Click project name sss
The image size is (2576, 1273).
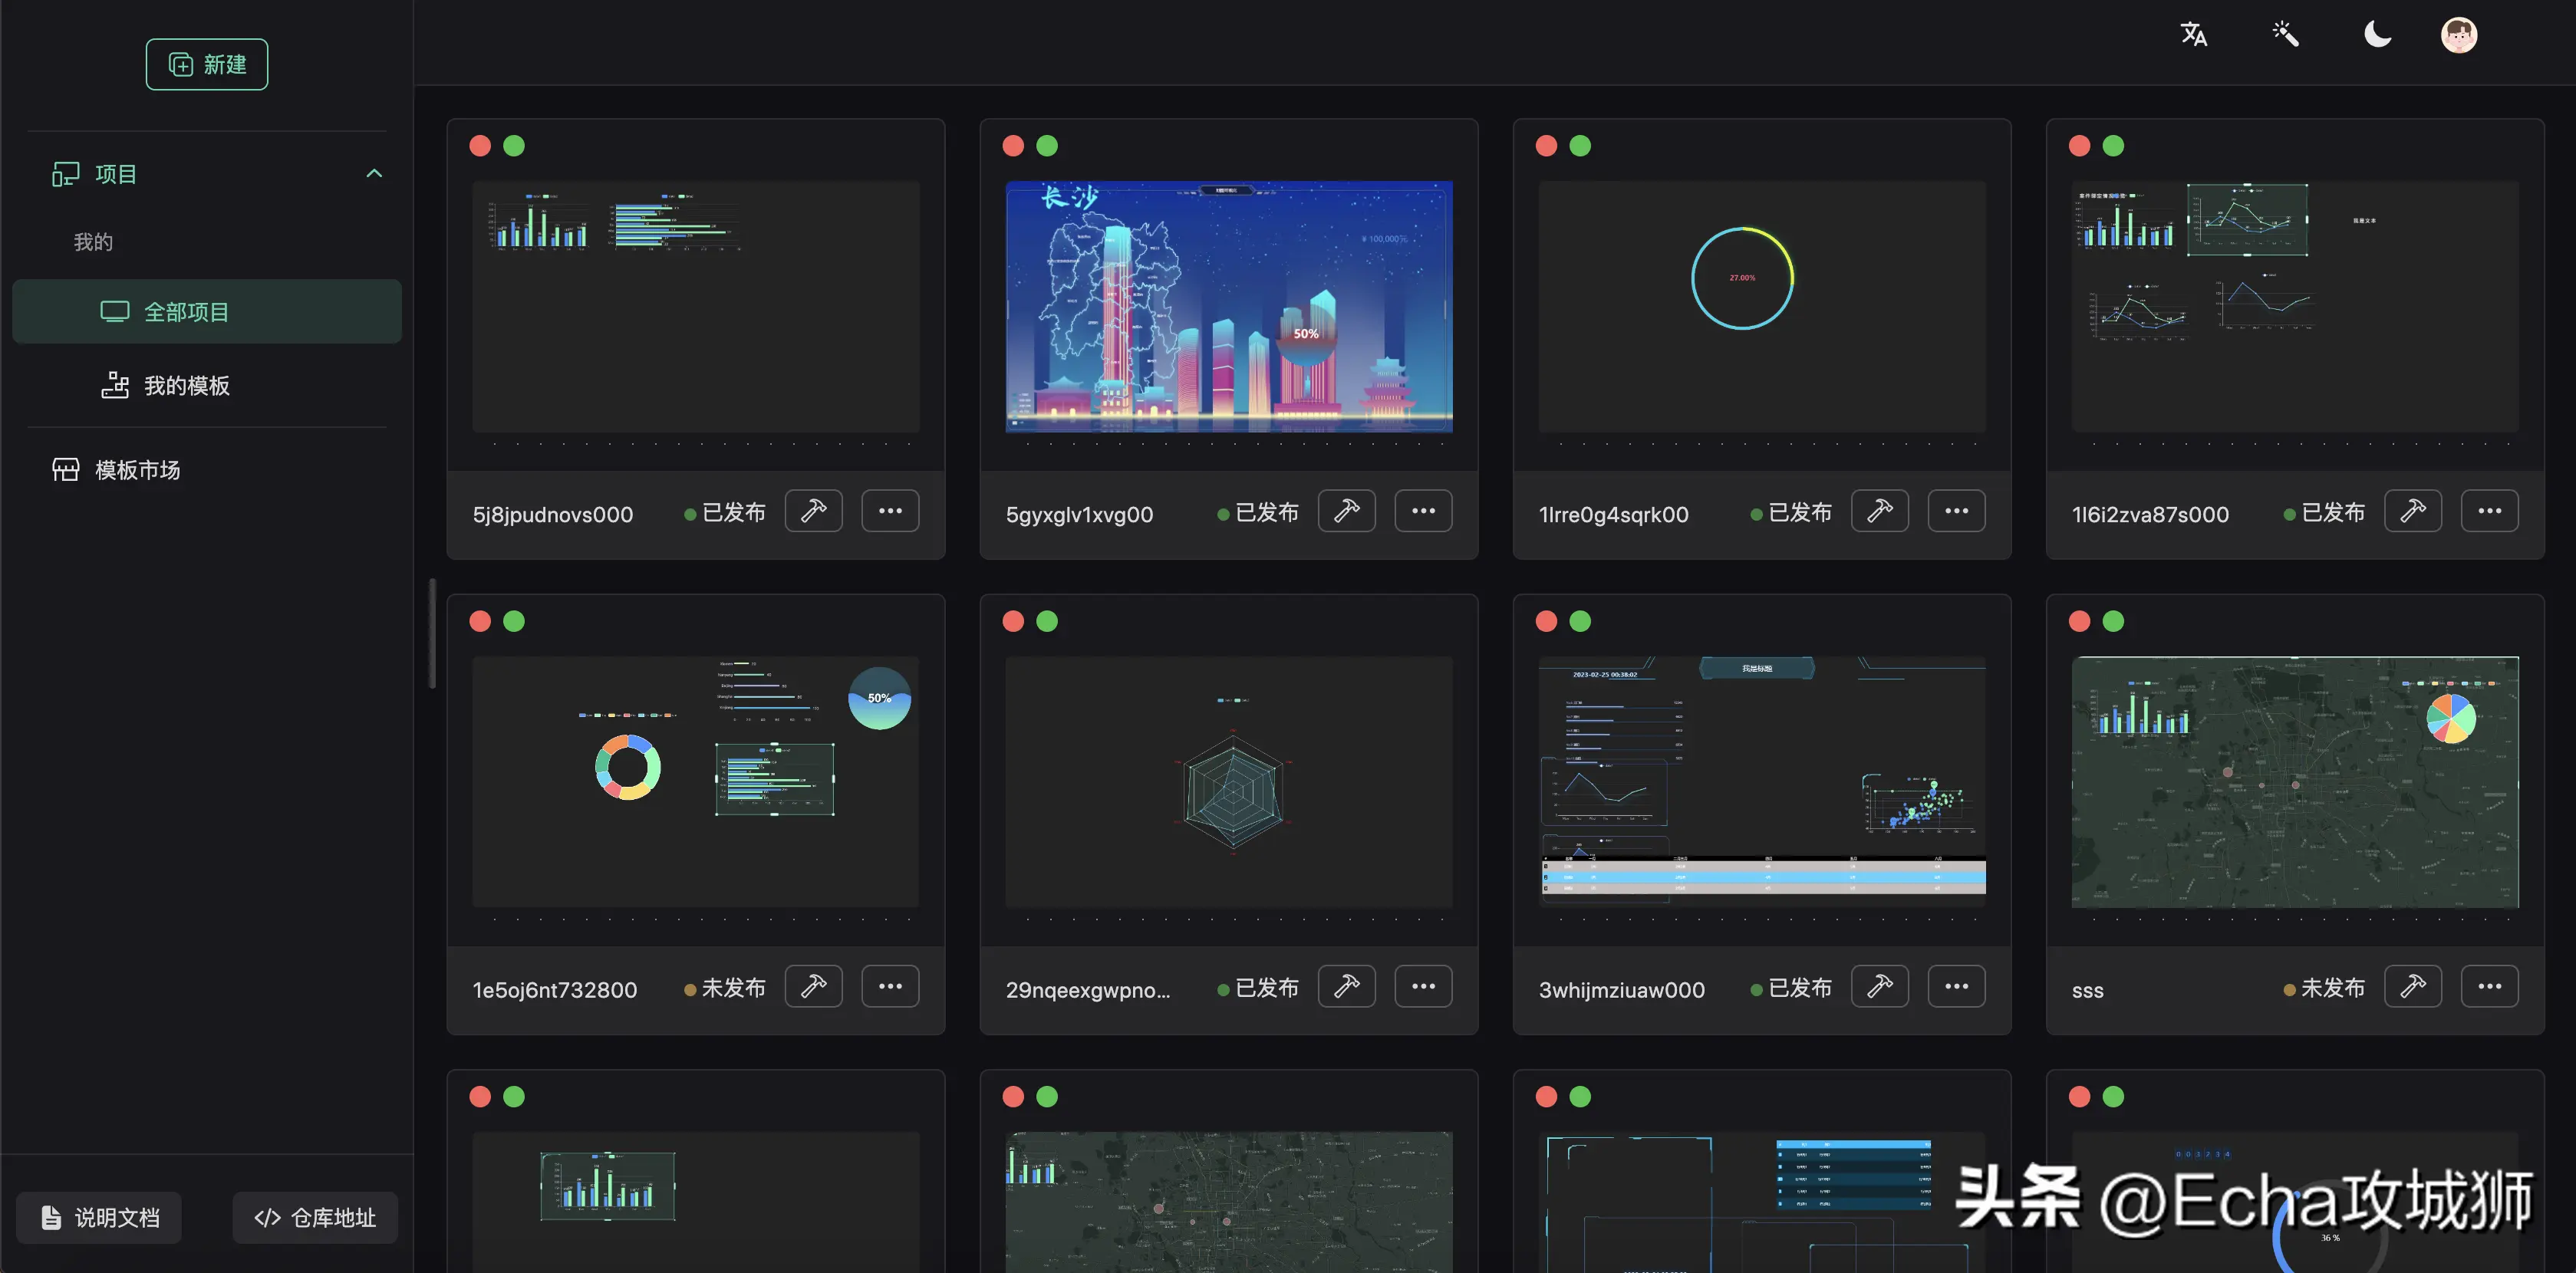click(x=2087, y=990)
